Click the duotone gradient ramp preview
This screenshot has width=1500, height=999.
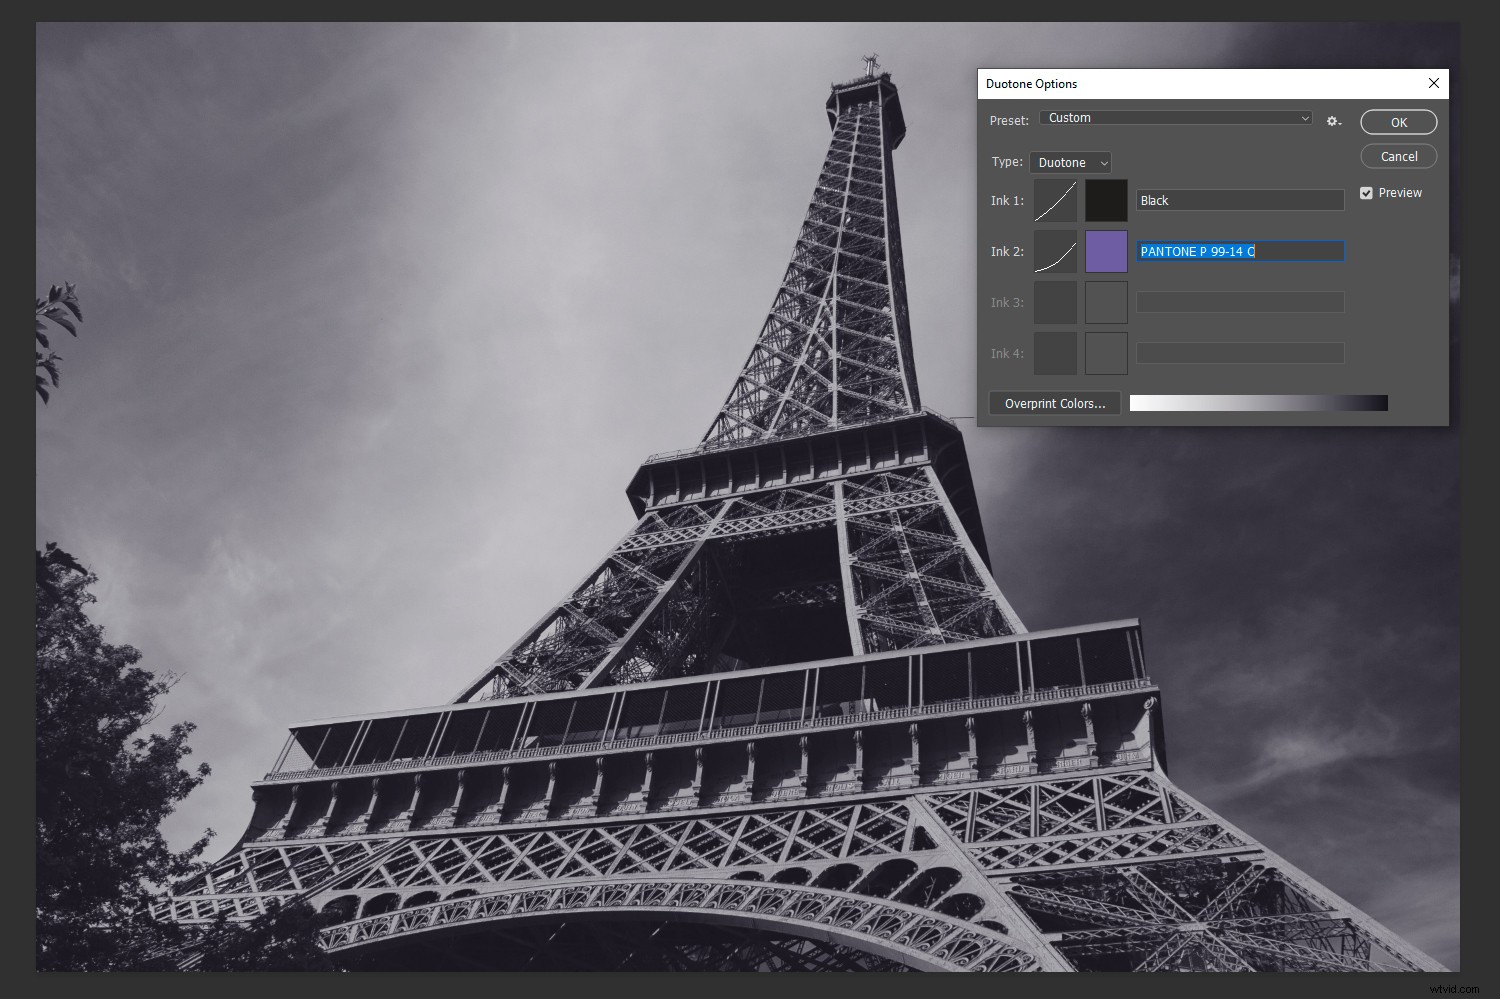point(1258,402)
